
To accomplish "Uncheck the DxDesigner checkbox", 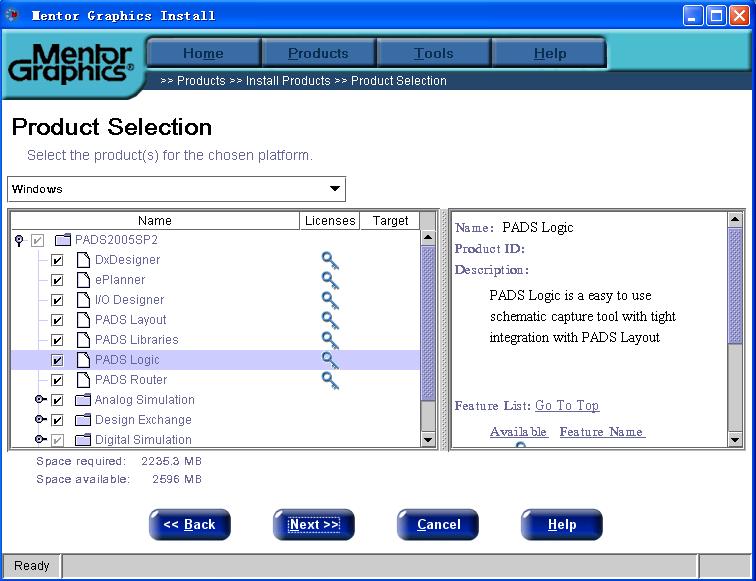I will 57,260.
